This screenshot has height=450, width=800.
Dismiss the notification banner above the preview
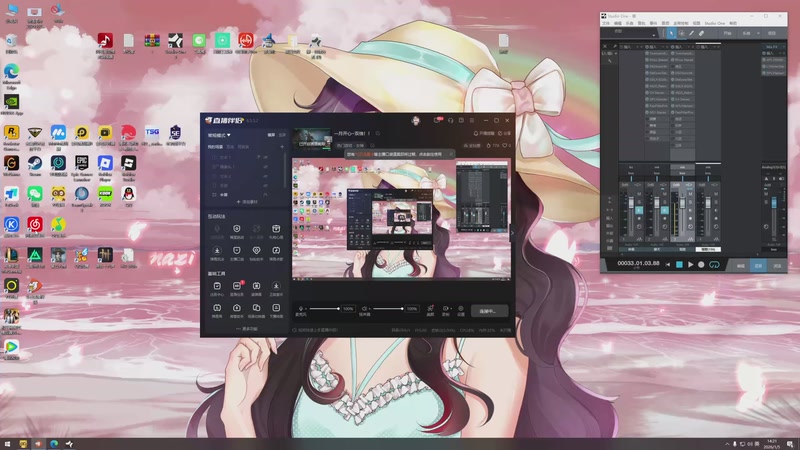click(451, 154)
